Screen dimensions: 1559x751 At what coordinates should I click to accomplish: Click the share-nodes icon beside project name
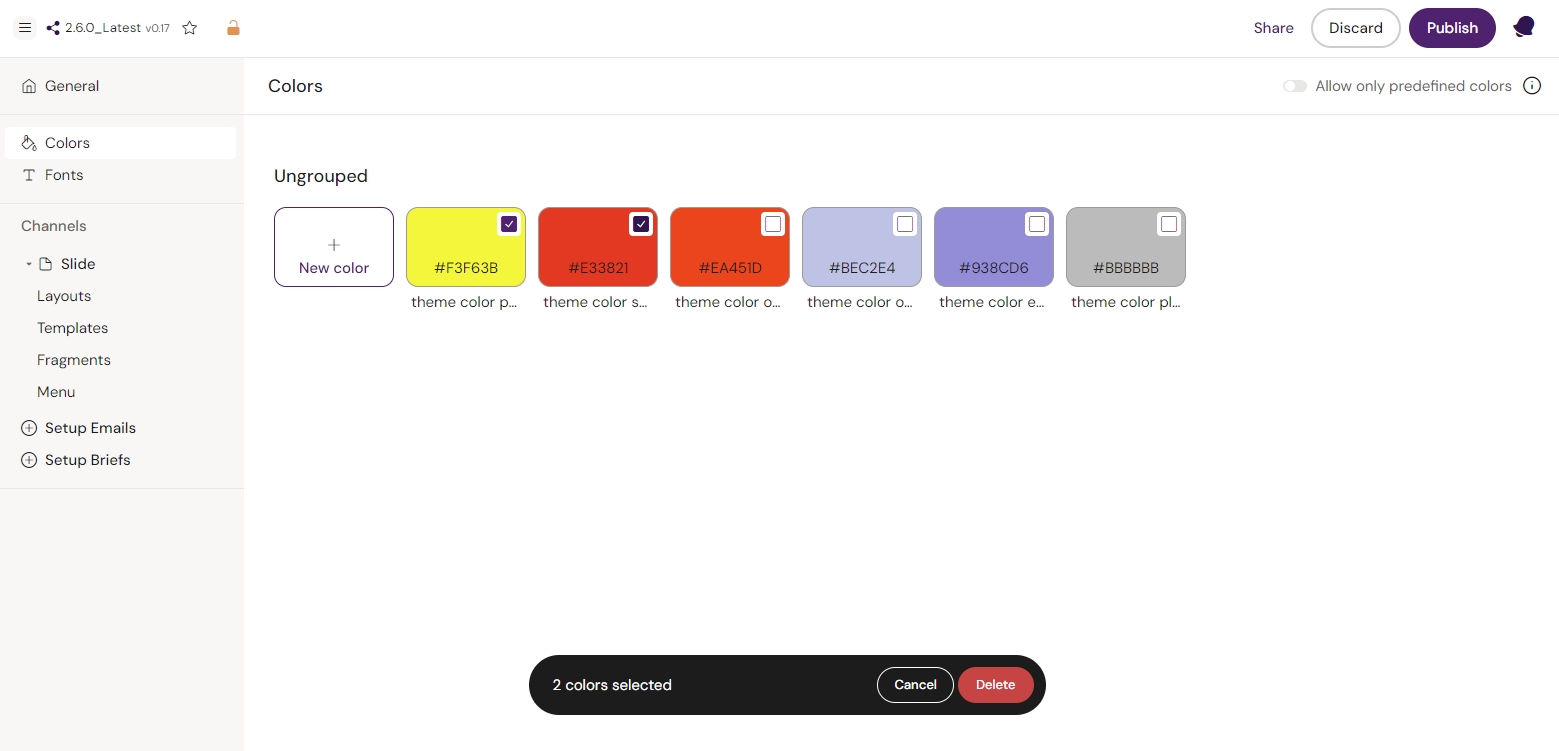pyautogui.click(x=53, y=28)
